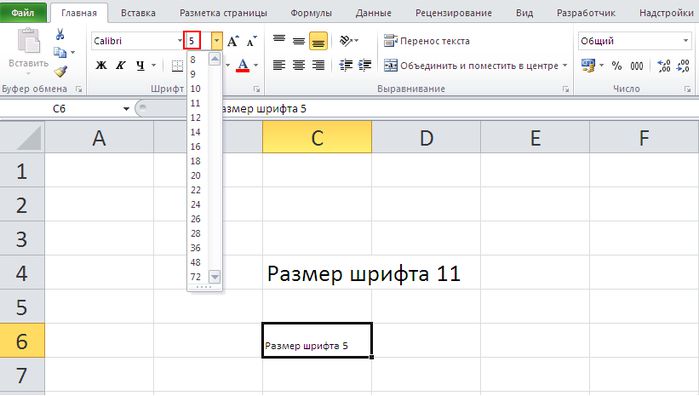Align cell text to center

point(298,66)
